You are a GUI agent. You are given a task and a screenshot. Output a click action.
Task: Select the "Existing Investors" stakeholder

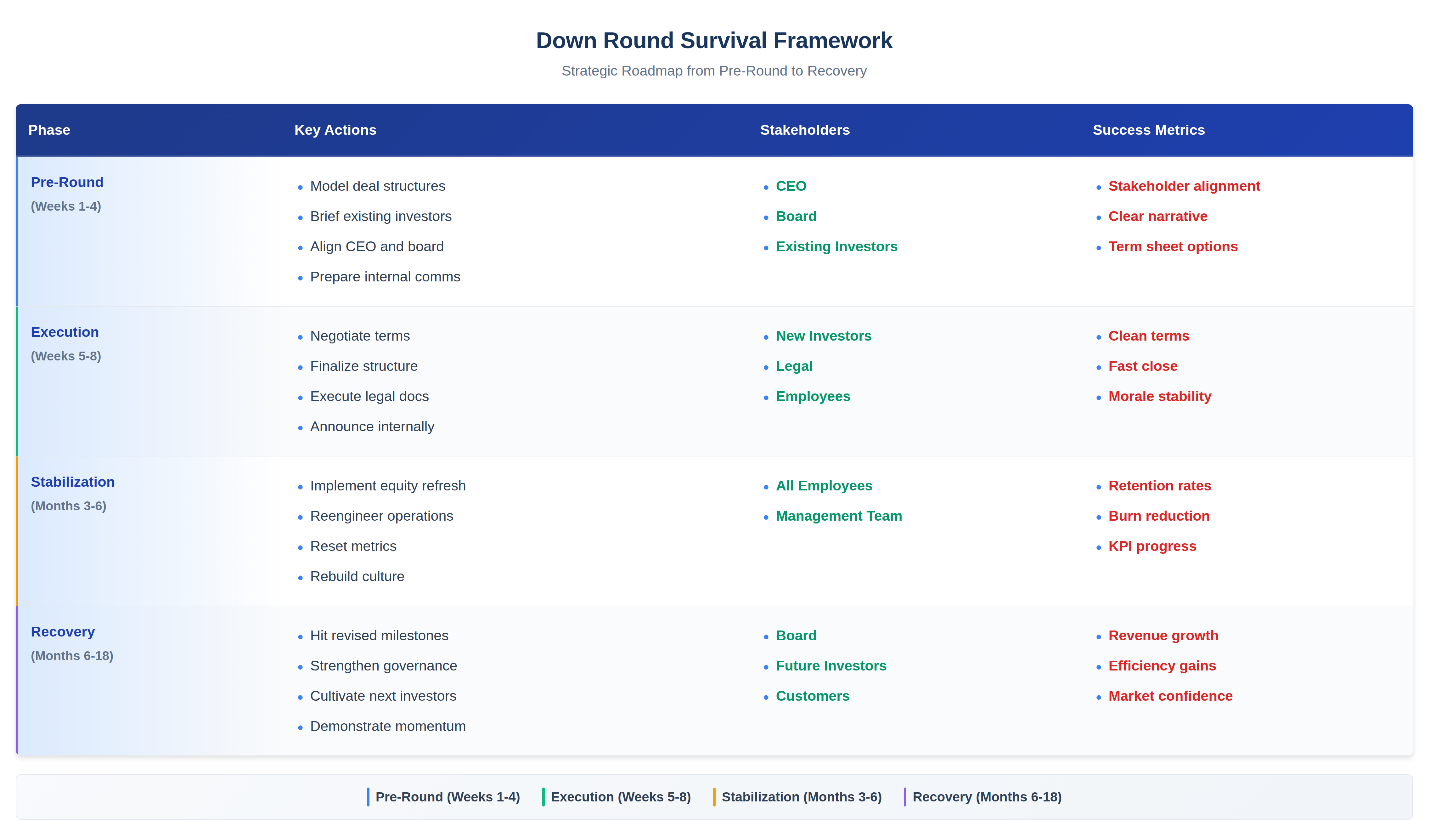pyautogui.click(x=836, y=246)
